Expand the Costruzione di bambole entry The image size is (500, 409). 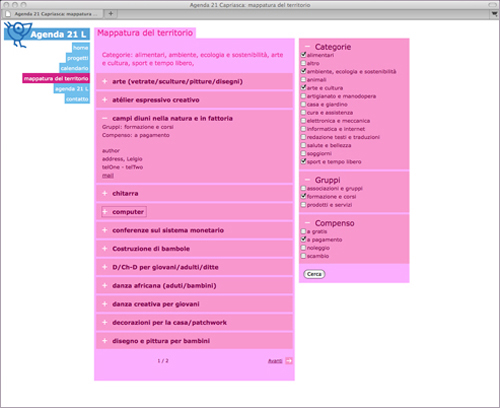104,249
